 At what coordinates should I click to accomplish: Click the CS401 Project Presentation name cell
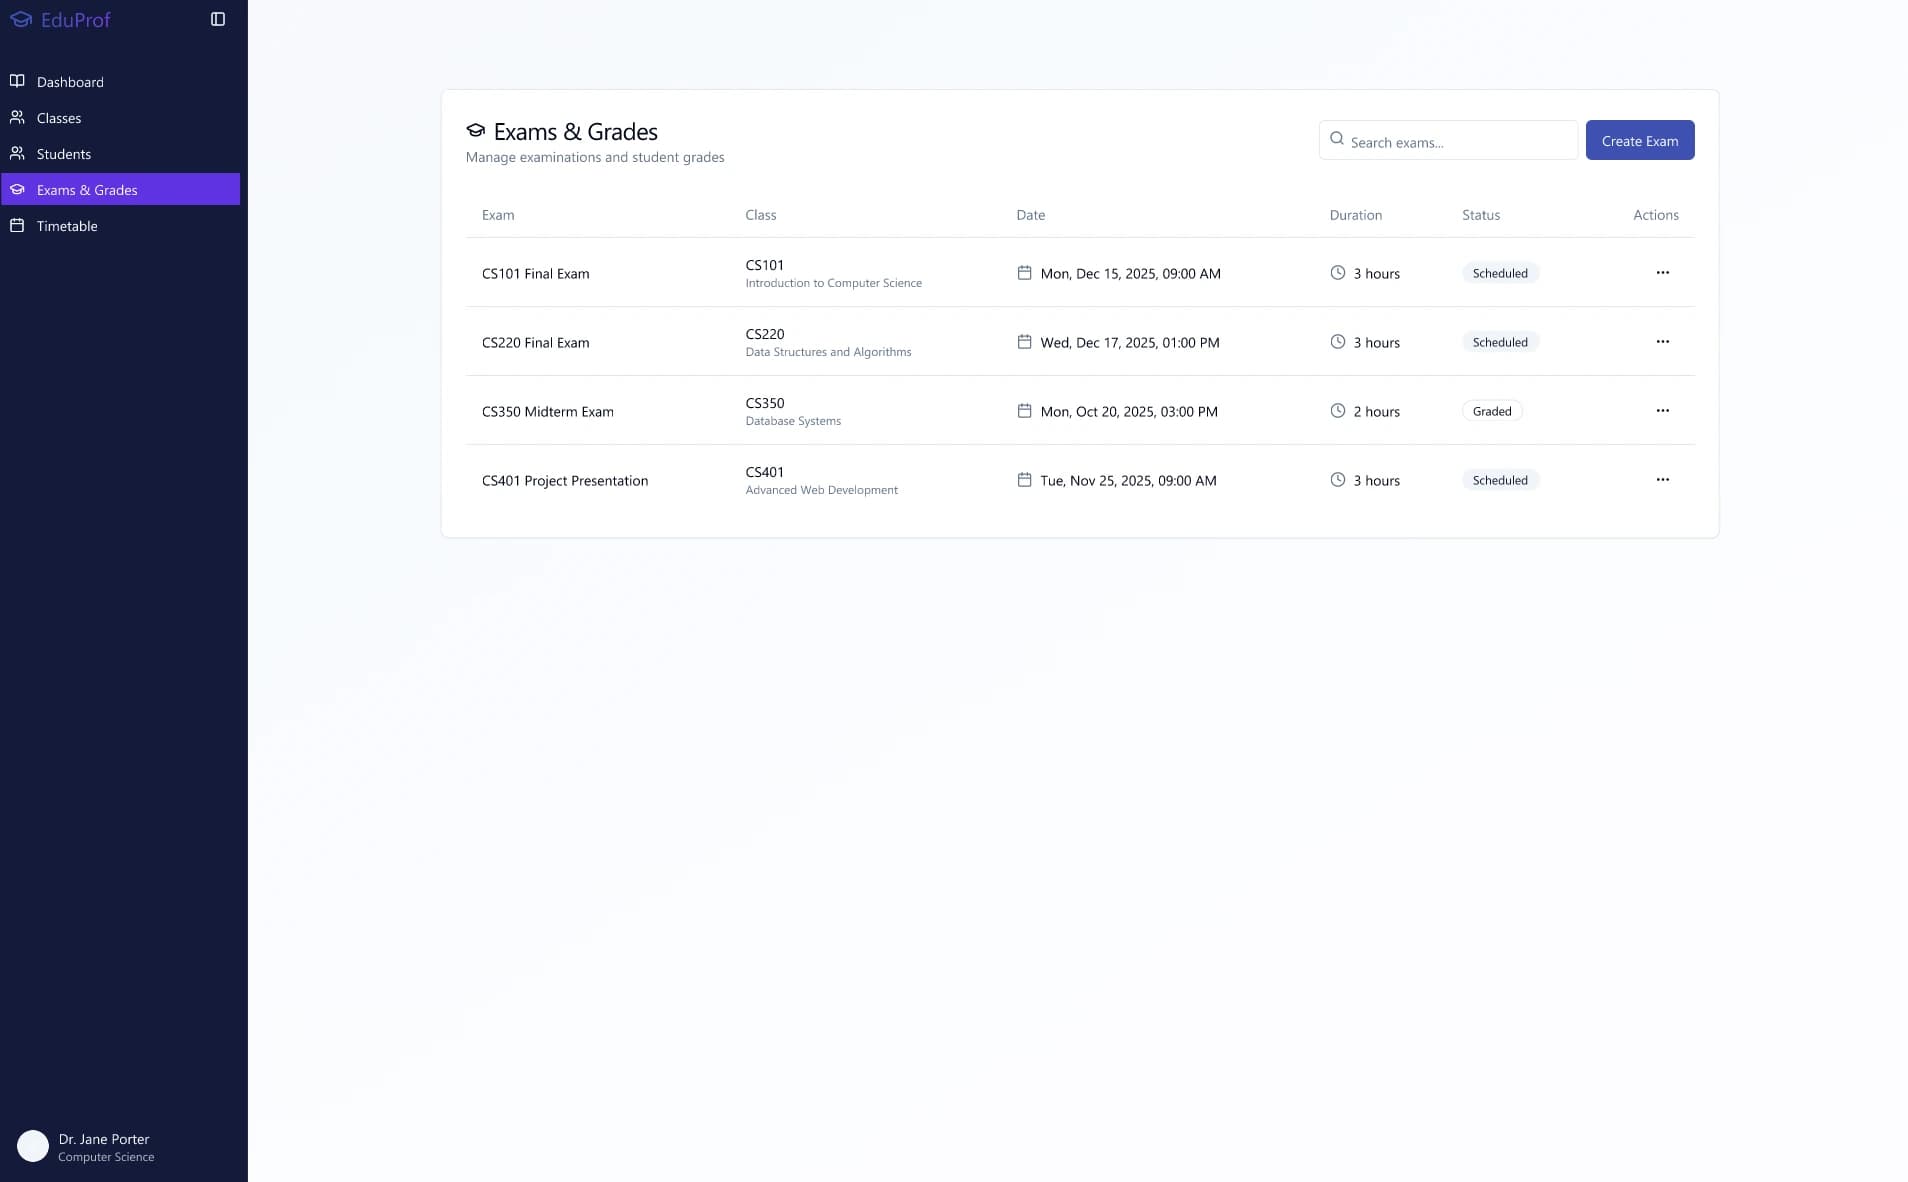click(565, 480)
